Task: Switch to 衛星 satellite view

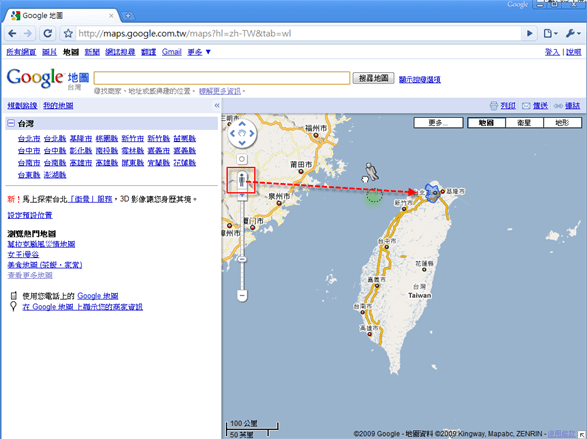Action: click(x=524, y=123)
